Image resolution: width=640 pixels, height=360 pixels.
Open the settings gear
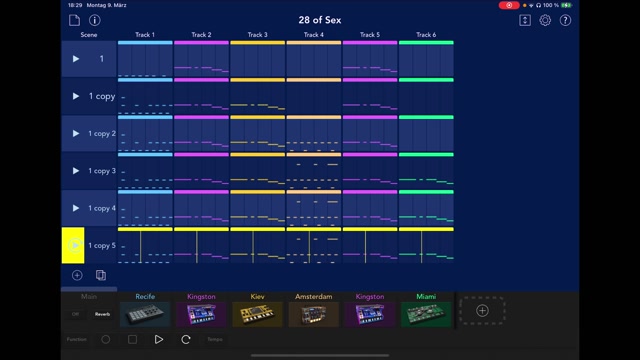click(545, 20)
